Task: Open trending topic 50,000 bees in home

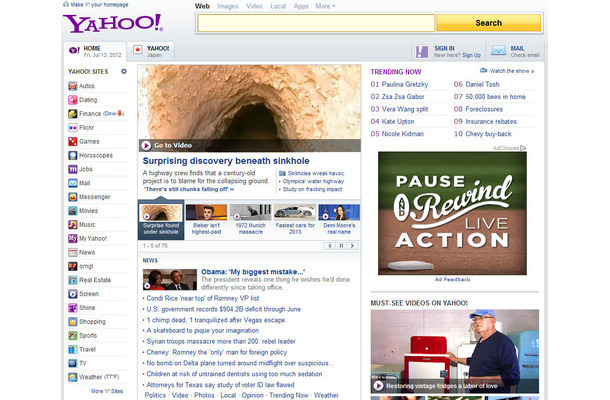Action: coord(495,97)
